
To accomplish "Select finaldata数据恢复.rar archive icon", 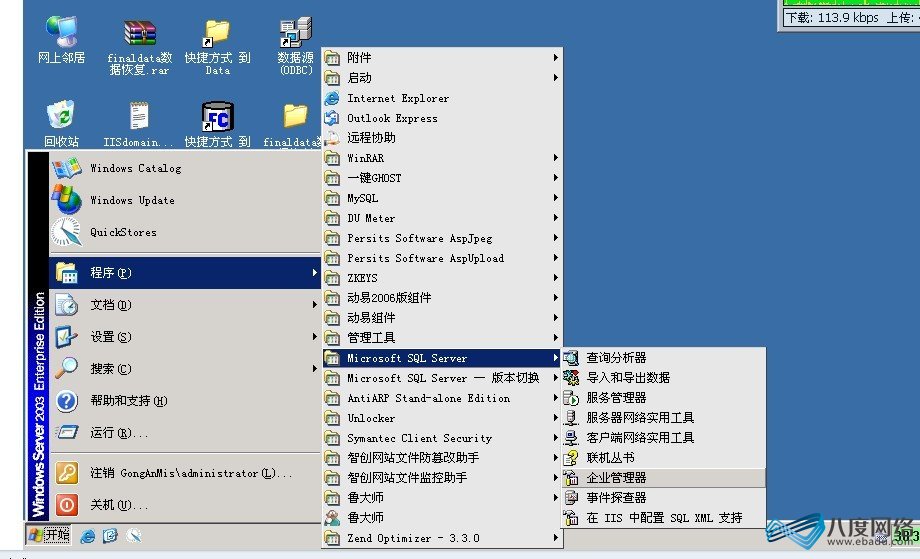I will click(x=140, y=47).
